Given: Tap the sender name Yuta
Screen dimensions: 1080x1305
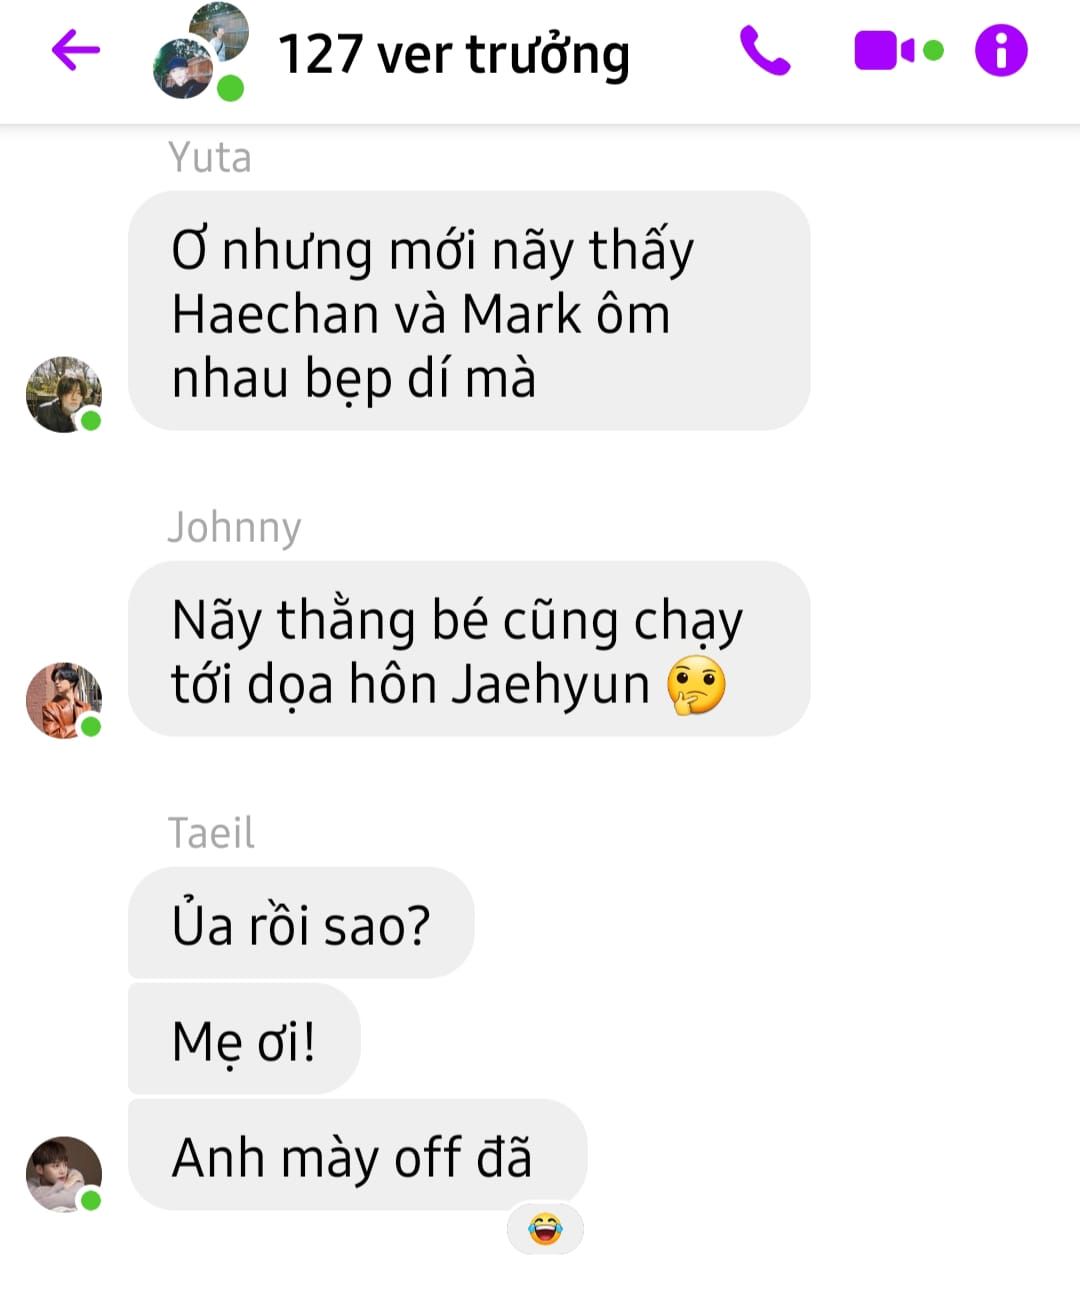Looking at the screenshot, I should tap(210, 158).
